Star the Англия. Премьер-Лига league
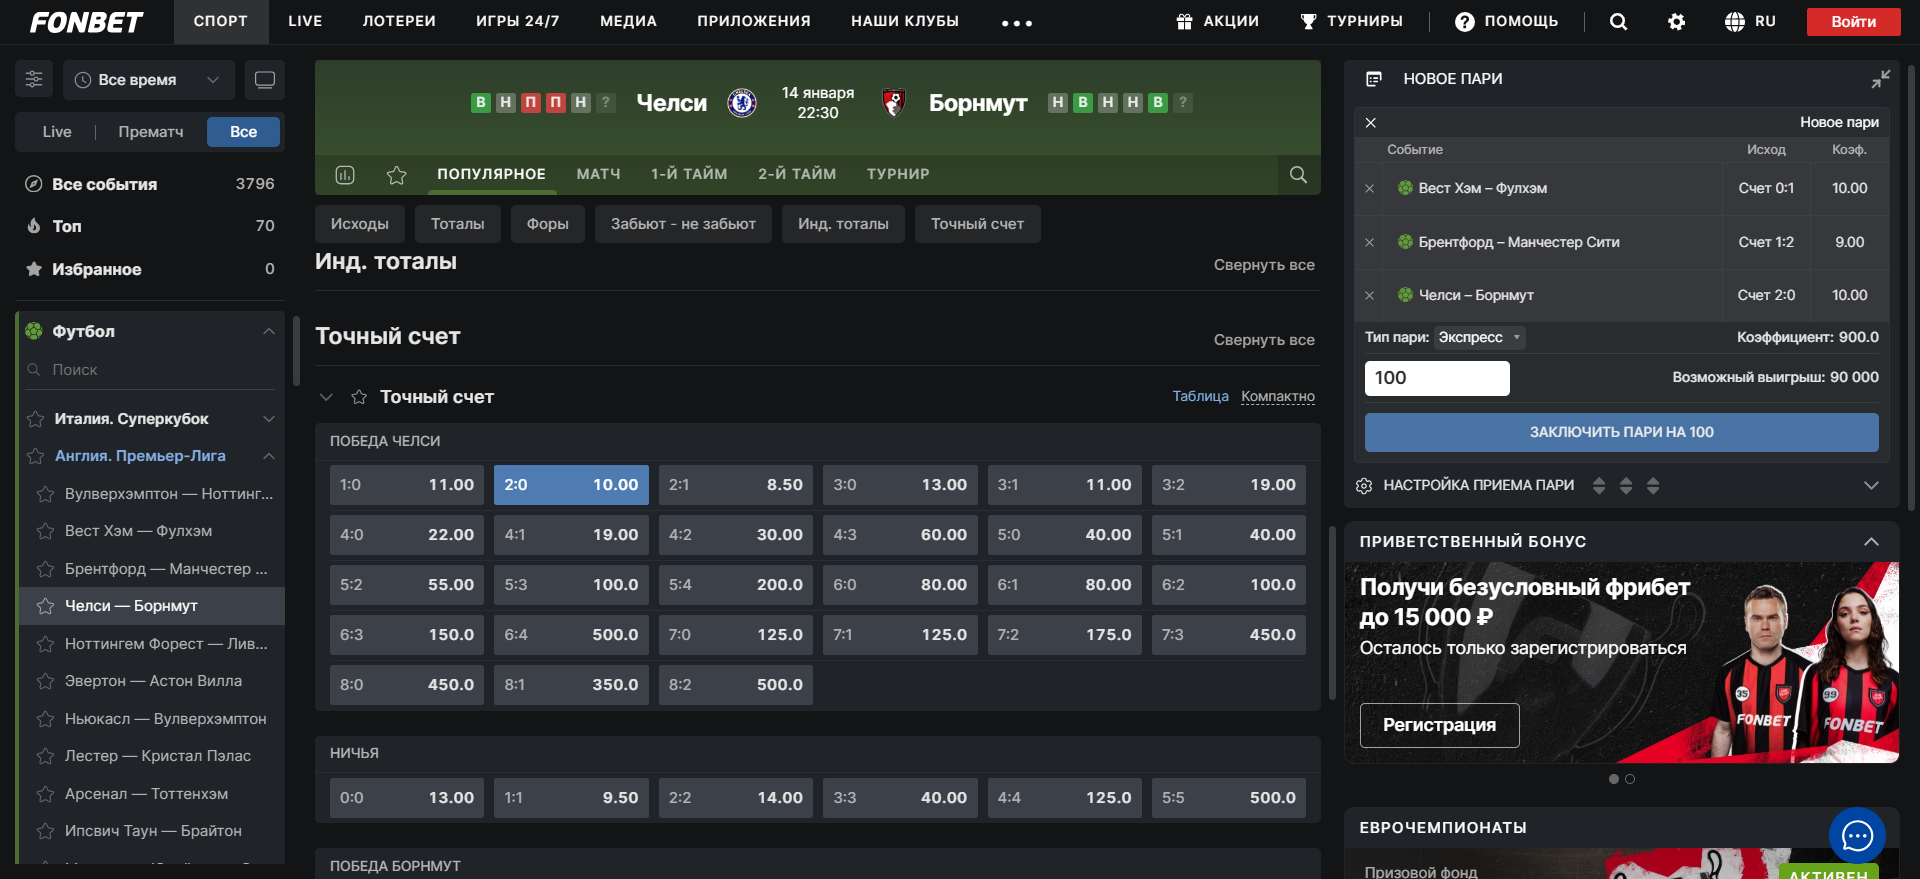This screenshot has height=879, width=1920. click(36, 456)
